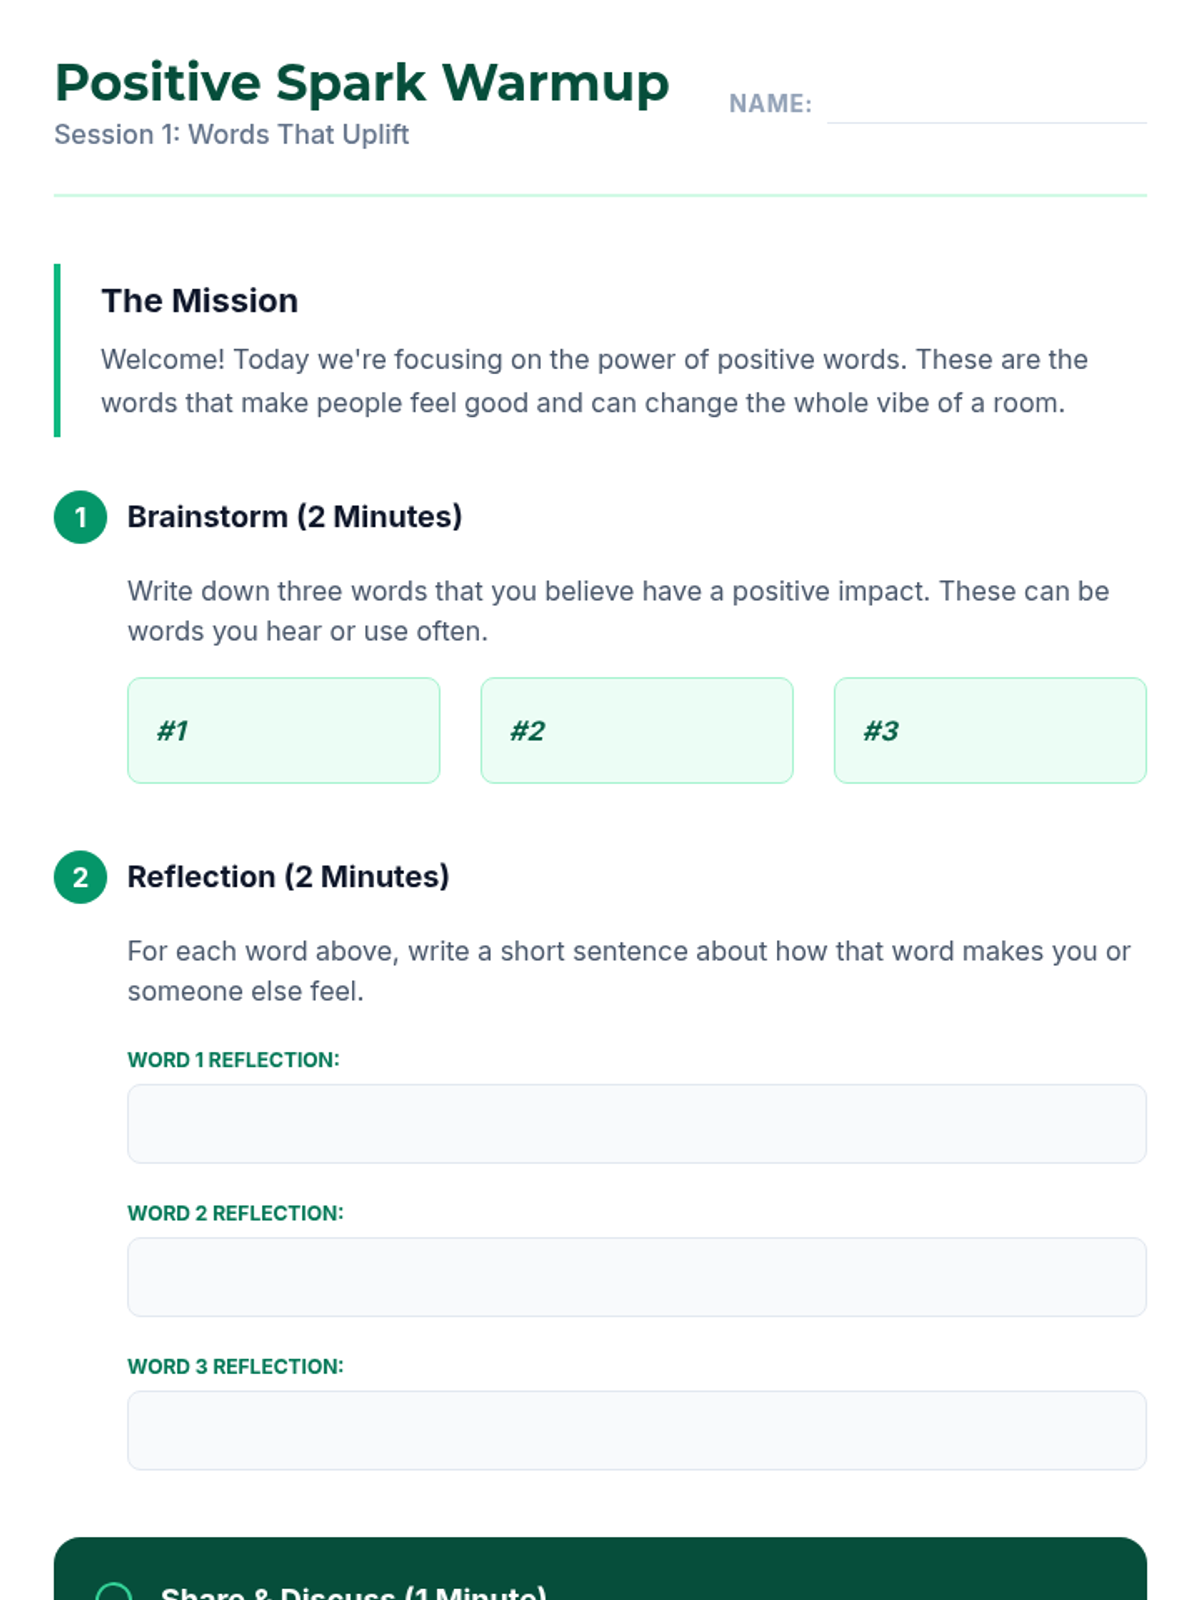Focus the Word 2 Reflection text field
Viewport: 1200px width, 1600px height.
[x=636, y=1276]
